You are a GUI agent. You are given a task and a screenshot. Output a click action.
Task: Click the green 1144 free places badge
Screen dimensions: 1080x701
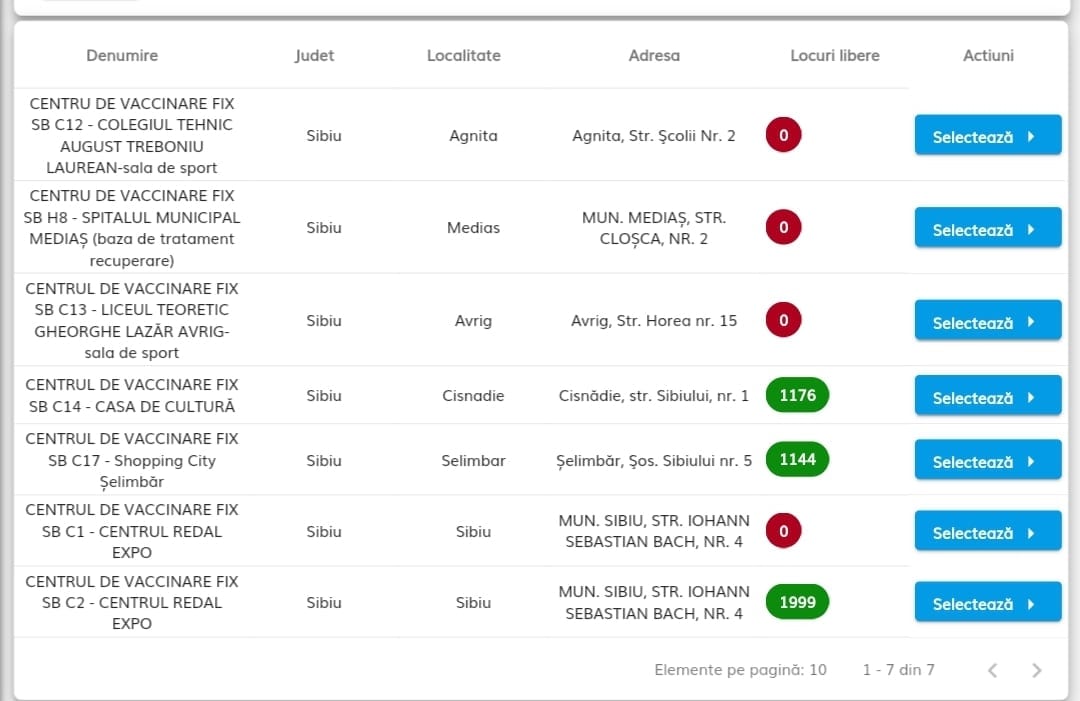pyautogui.click(x=797, y=459)
